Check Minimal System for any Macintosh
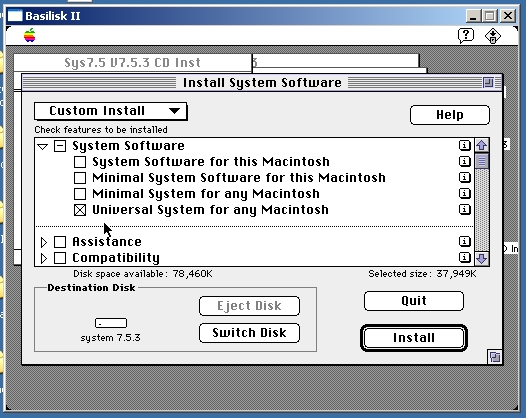This screenshot has height=418, width=526. pyautogui.click(x=80, y=194)
